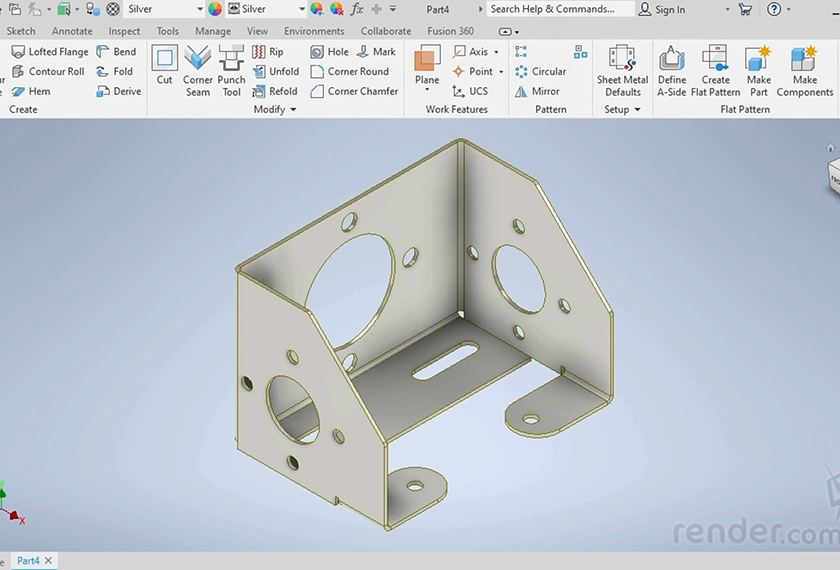Click the Sign In button
Image resolution: width=840 pixels, height=570 pixels.
662,9
